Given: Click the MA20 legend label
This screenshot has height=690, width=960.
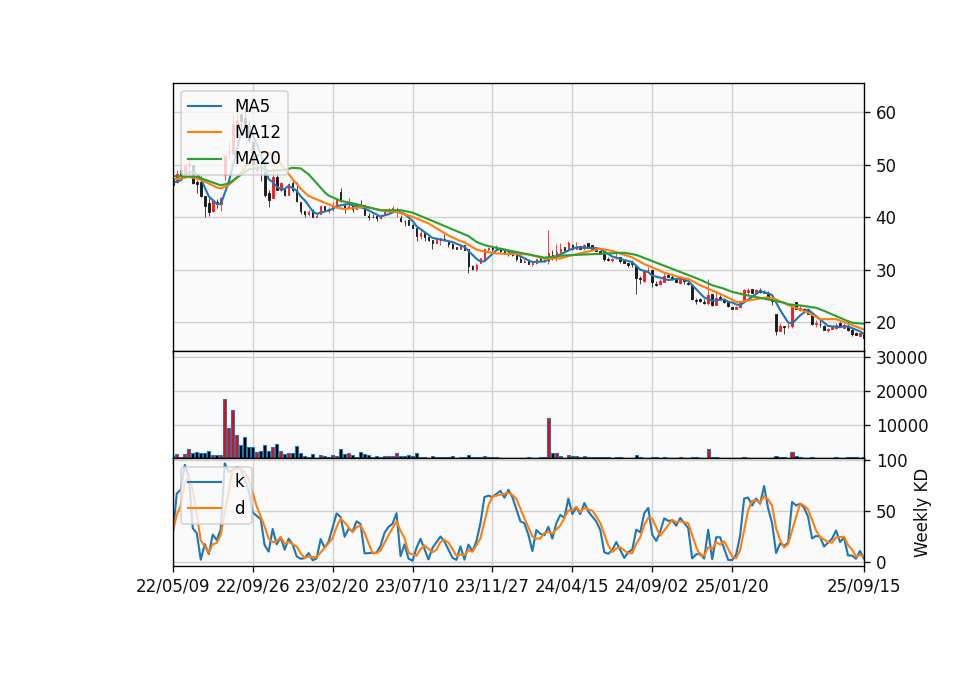Looking at the screenshot, I should click(x=257, y=158).
